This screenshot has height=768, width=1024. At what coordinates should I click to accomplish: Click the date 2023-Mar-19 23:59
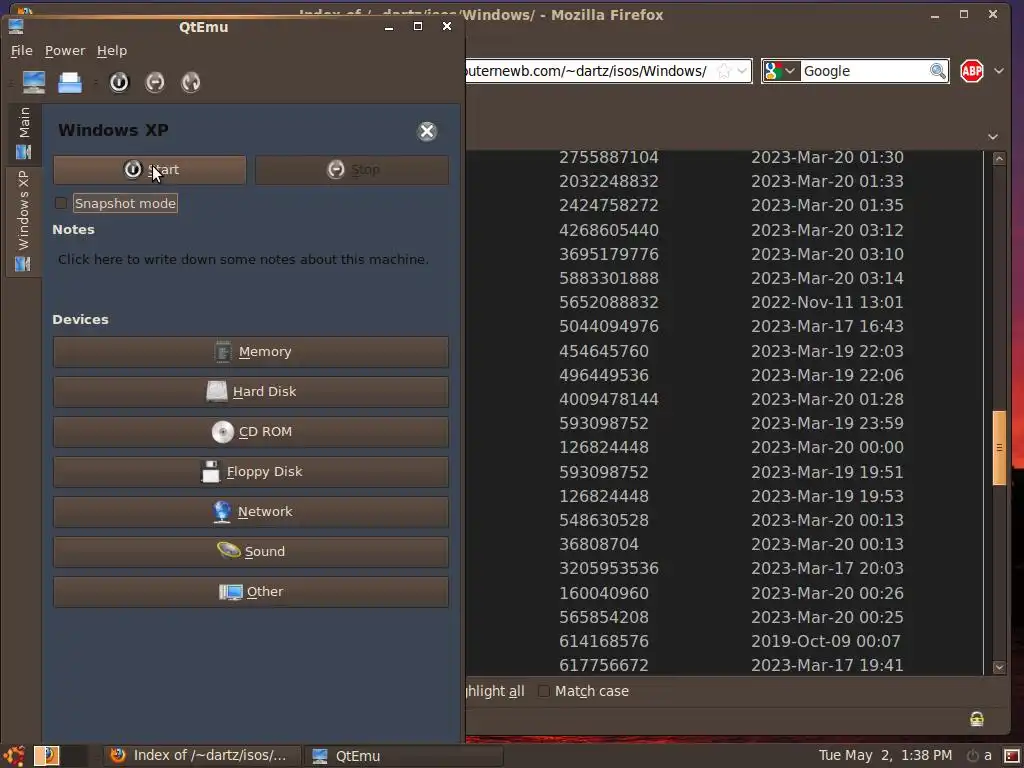(827, 423)
